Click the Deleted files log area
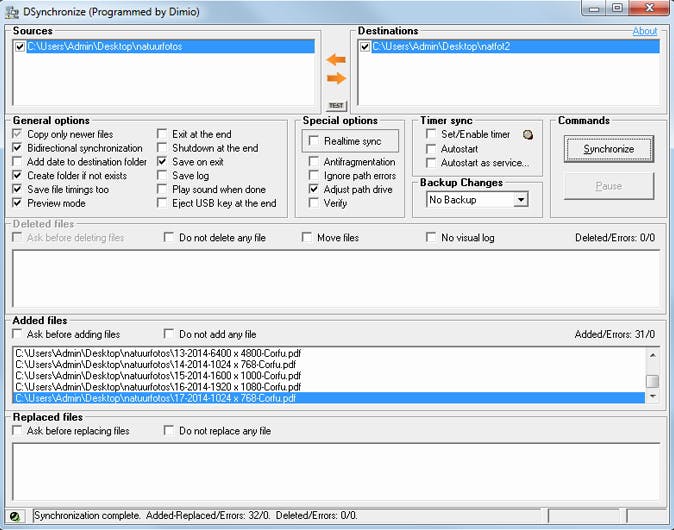Viewport: 674px width, 530px height. pos(336,279)
